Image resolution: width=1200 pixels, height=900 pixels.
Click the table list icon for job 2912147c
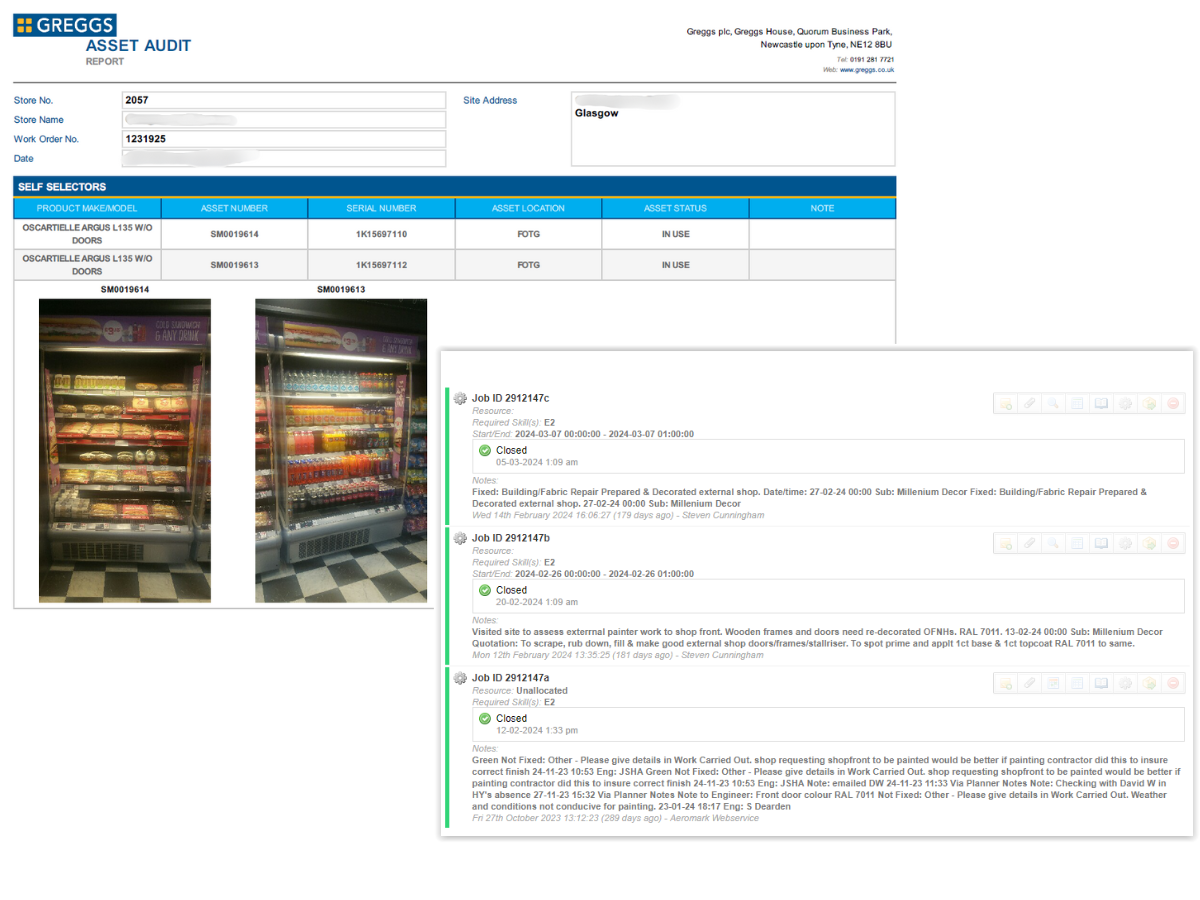[1077, 404]
